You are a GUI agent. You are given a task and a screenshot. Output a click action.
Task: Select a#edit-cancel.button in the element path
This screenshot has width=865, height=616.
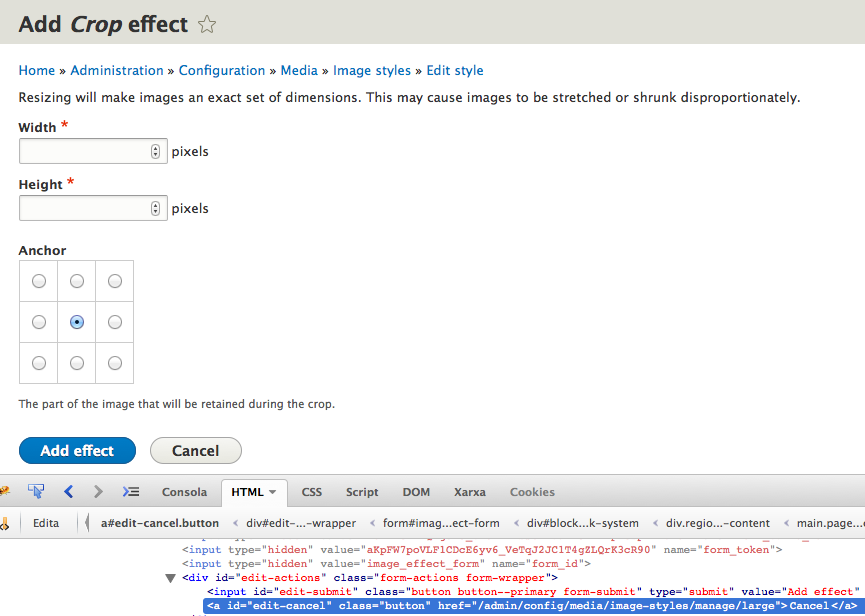tap(160, 523)
